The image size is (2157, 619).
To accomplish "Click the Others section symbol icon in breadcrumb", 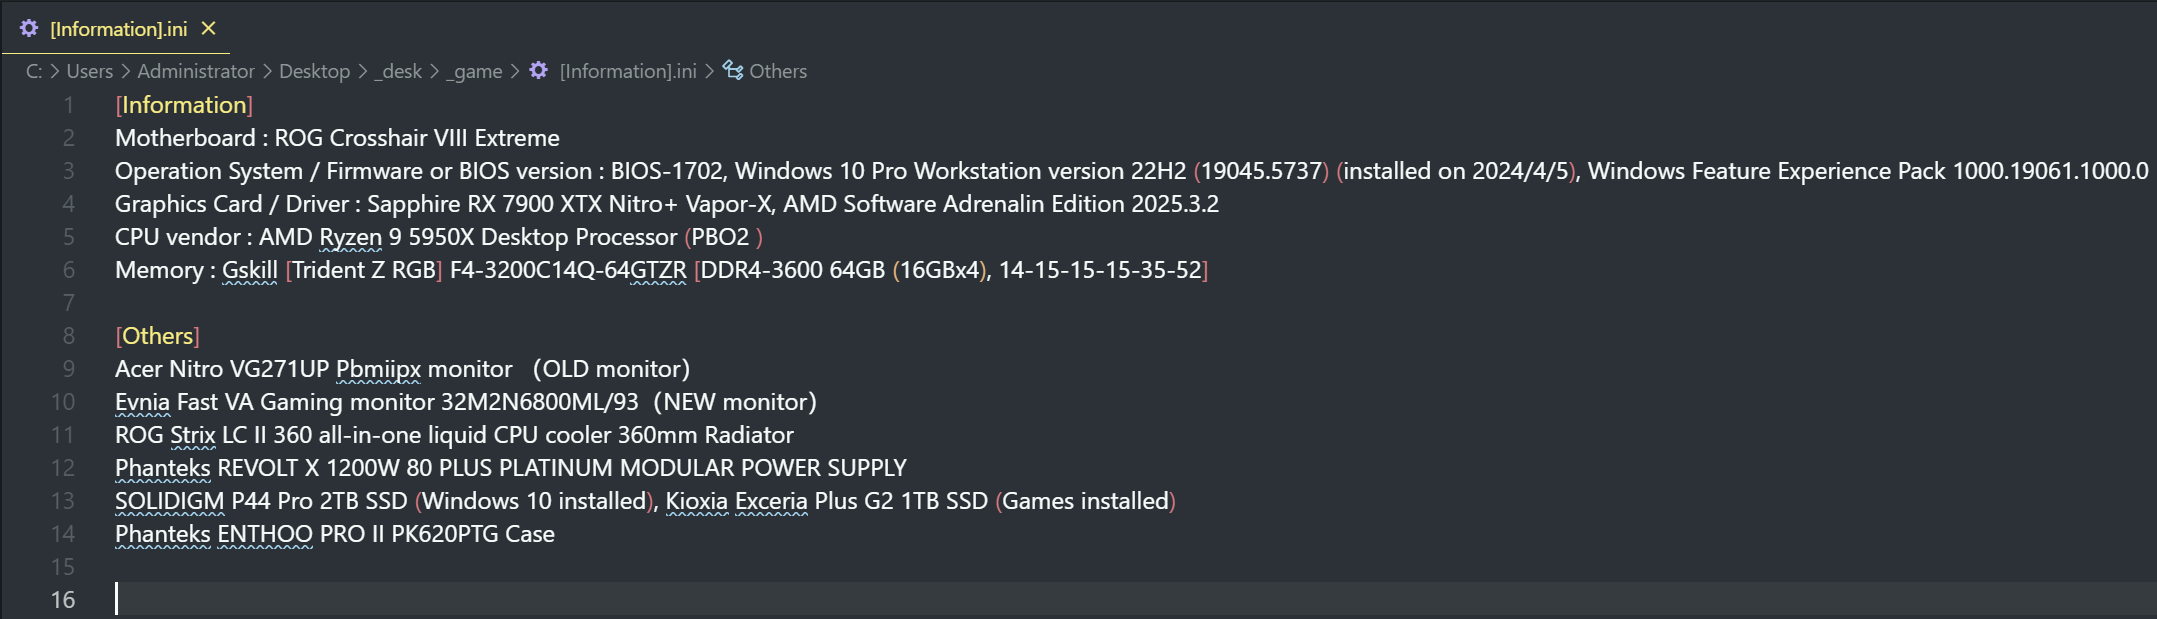I will [733, 70].
